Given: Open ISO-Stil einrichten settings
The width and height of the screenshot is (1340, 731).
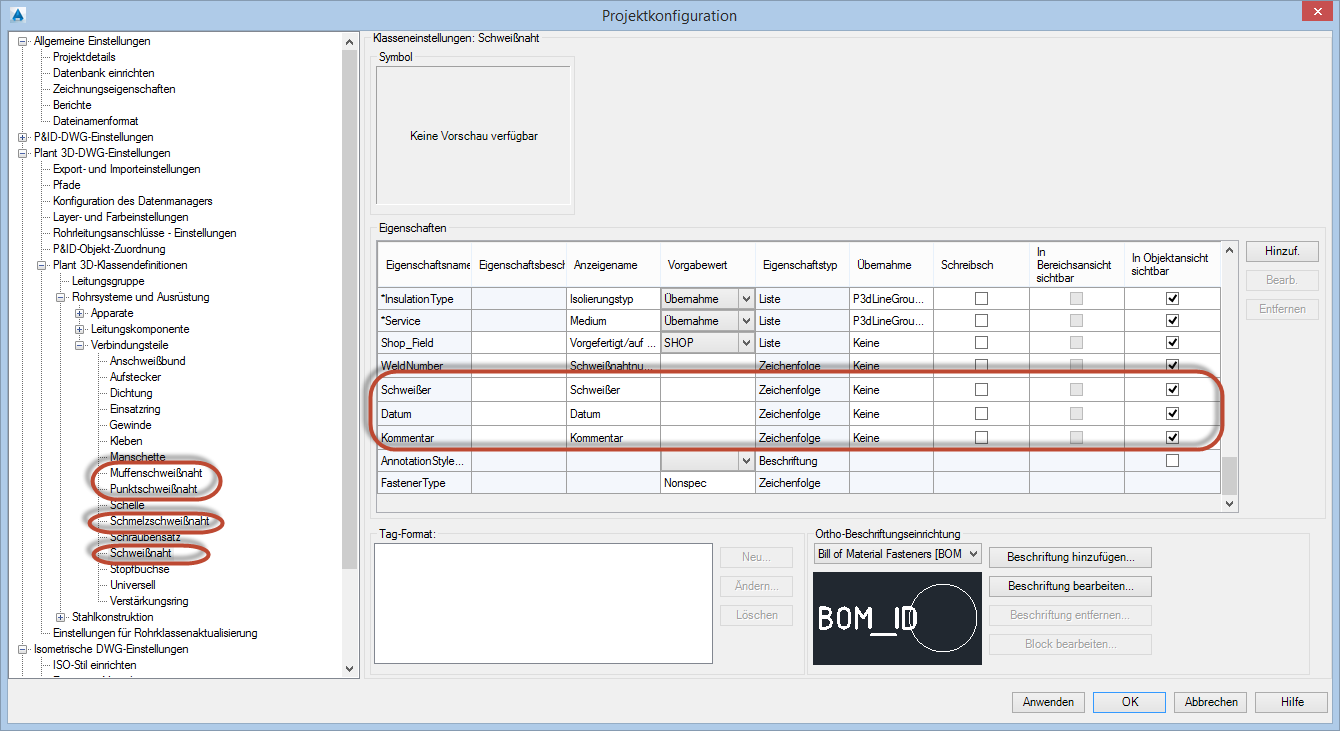Looking at the screenshot, I should pyautogui.click(x=94, y=665).
